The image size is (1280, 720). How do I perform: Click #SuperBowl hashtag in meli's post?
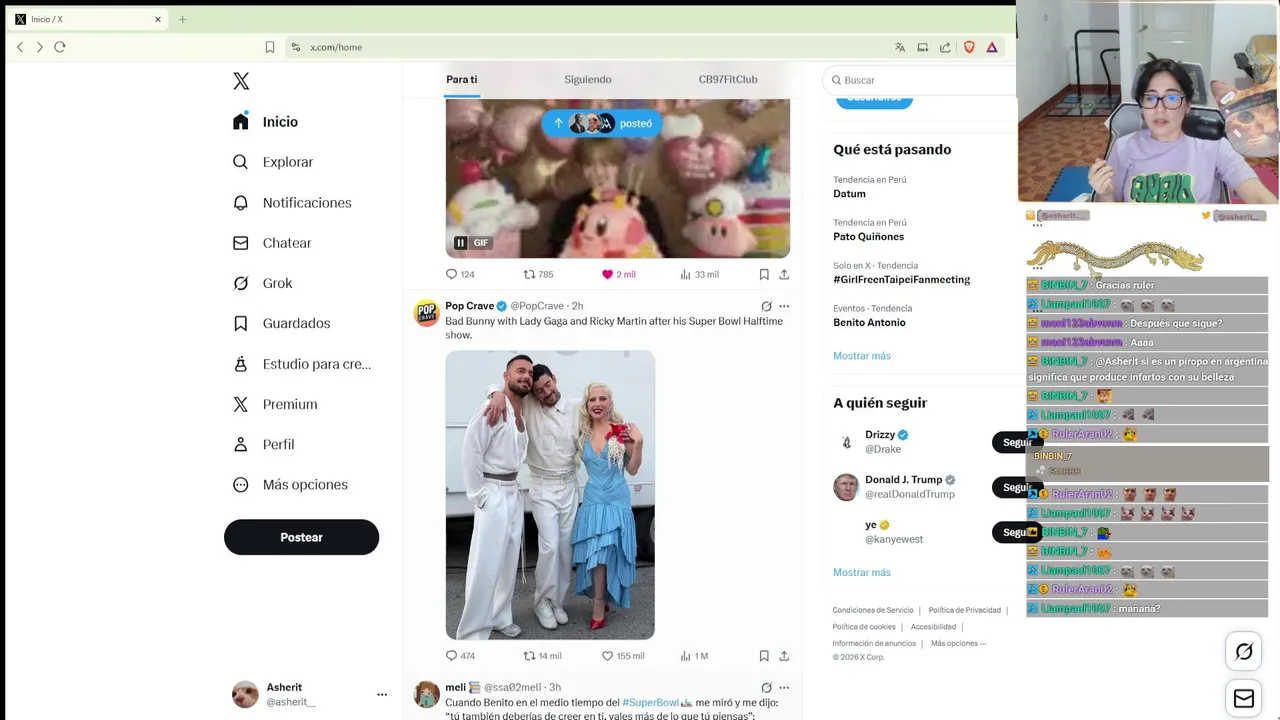point(650,703)
